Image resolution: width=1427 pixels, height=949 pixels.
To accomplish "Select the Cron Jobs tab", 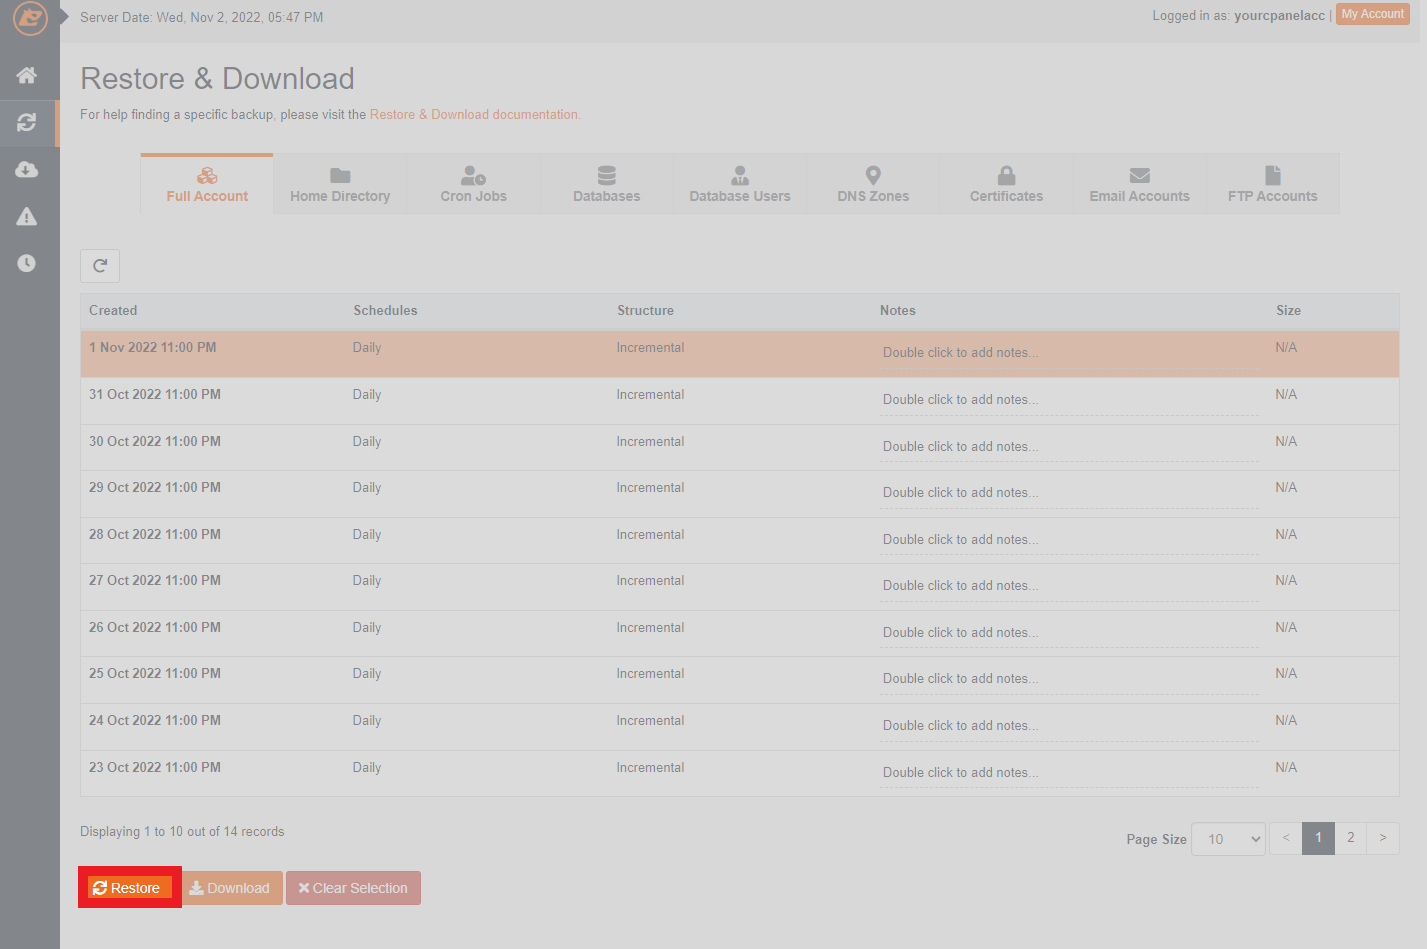I will pos(473,183).
